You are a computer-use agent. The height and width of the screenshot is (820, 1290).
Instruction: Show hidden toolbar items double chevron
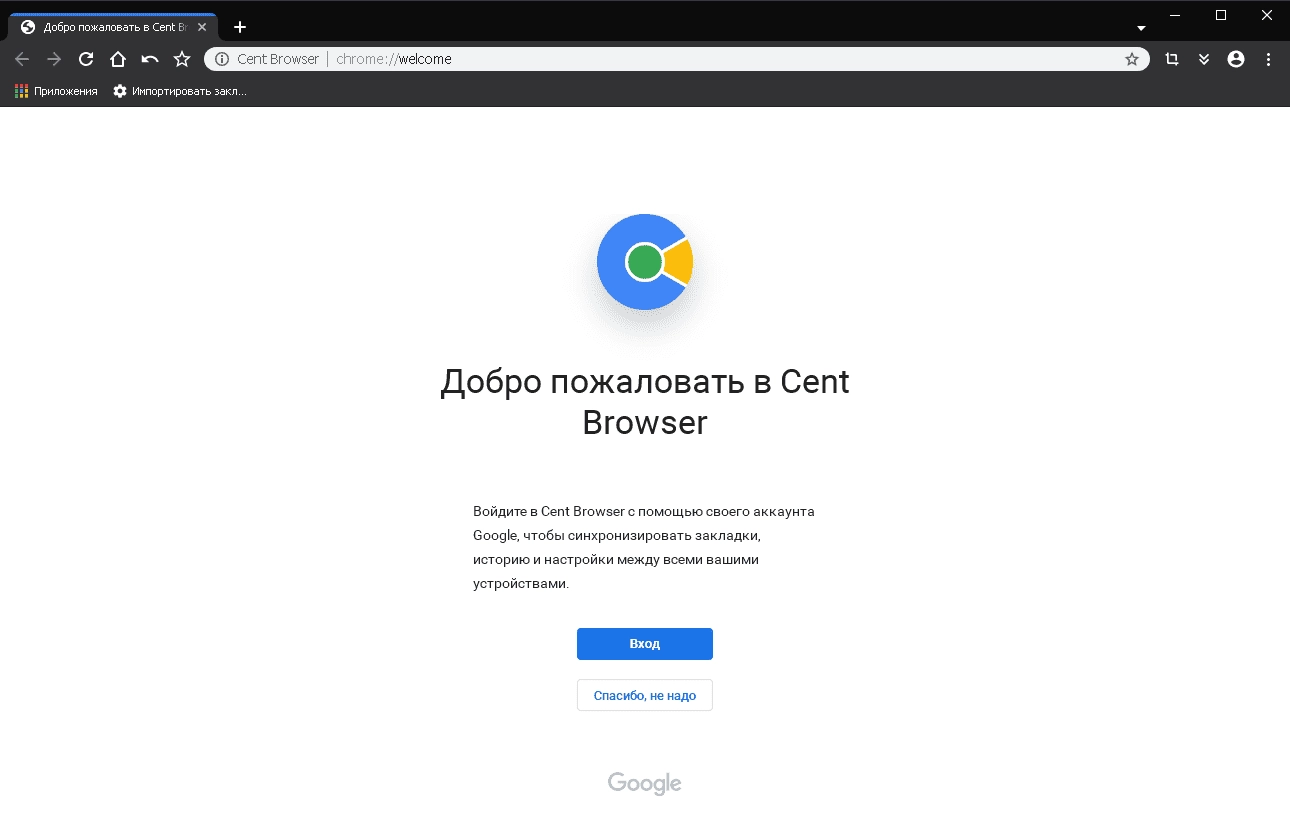[x=1204, y=59]
